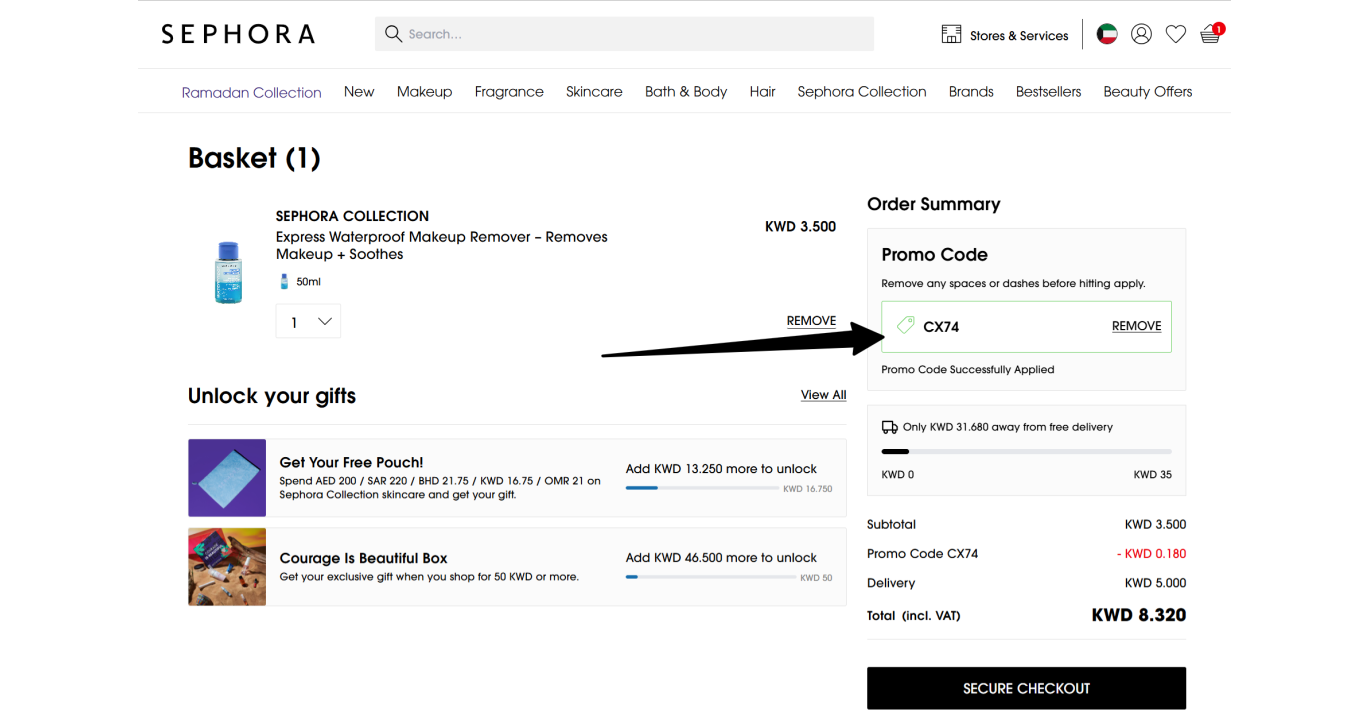Click the Delivery KWD 5.000 value
This screenshot has width=1368, height=720.
click(1155, 583)
